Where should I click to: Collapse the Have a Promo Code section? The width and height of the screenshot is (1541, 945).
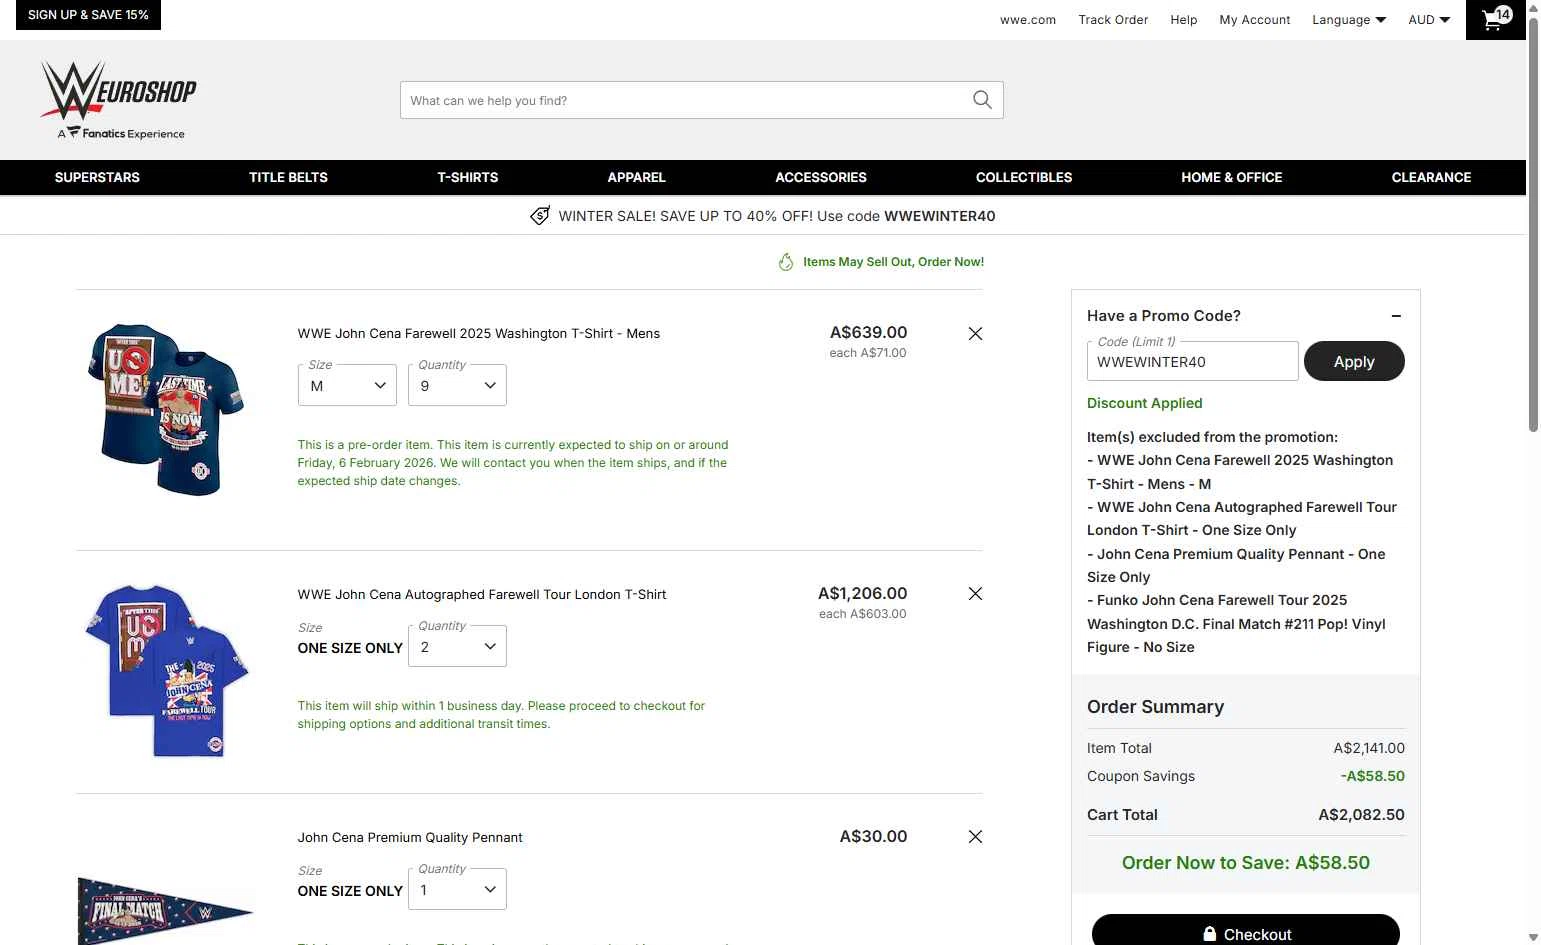coord(1396,316)
